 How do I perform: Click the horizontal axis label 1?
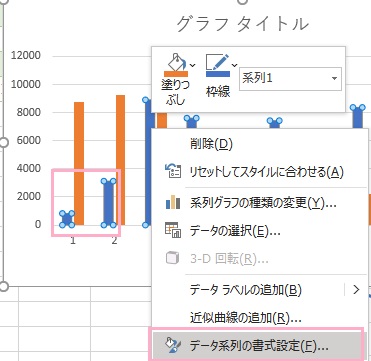coord(73,241)
